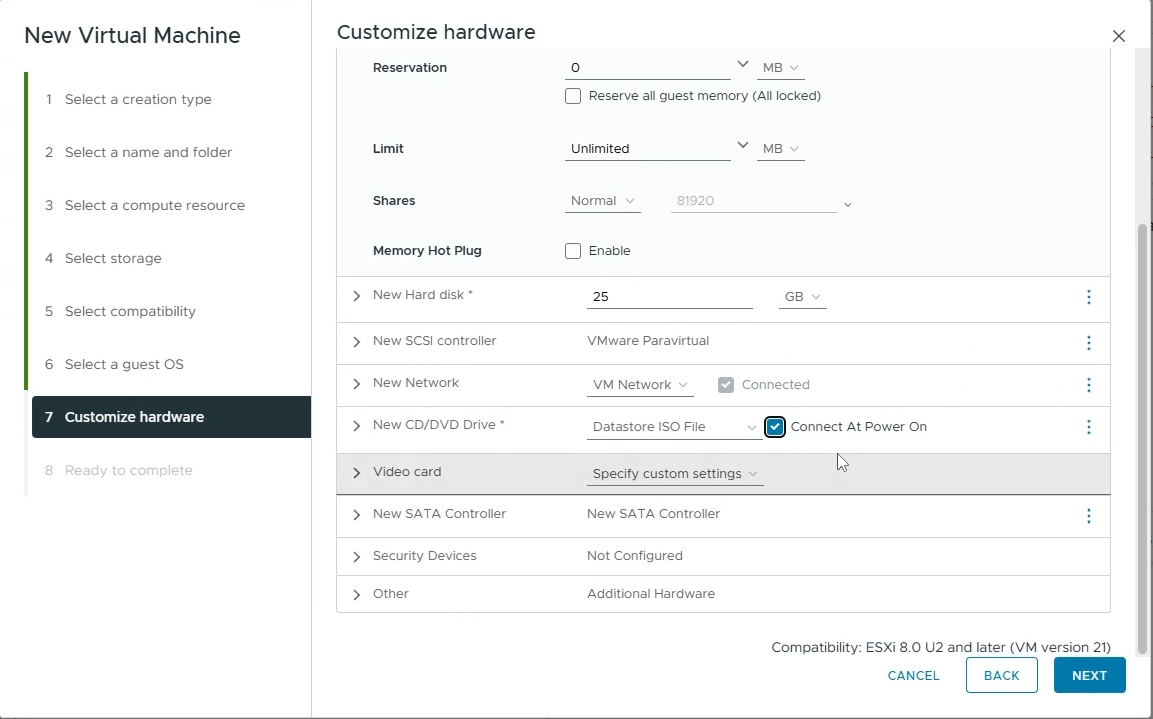Click the CANCEL button
Image resolution: width=1153 pixels, height=719 pixels.
click(x=913, y=675)
